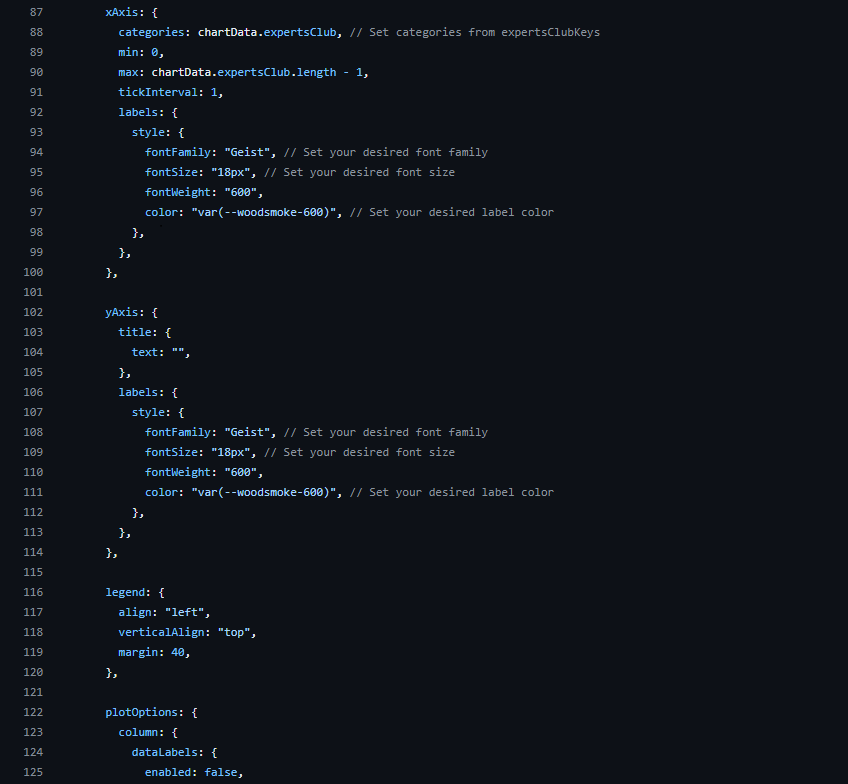848x784 pixels.
Task: Click the comment about expertsClubKeys categories
Action: click(475, 32)
